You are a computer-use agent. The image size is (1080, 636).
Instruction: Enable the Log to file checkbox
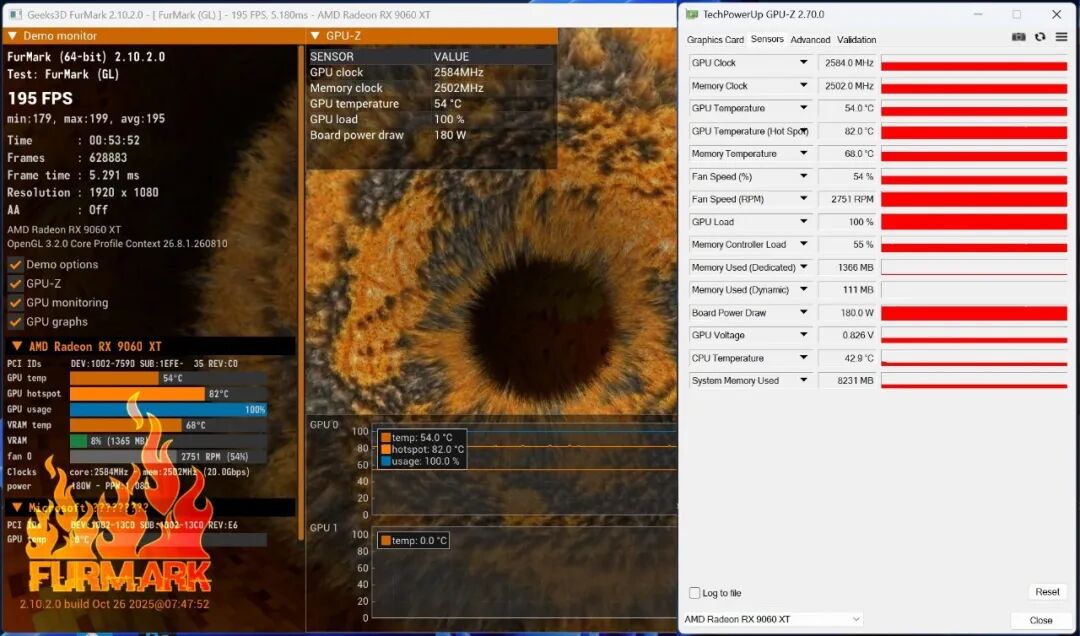694,593
